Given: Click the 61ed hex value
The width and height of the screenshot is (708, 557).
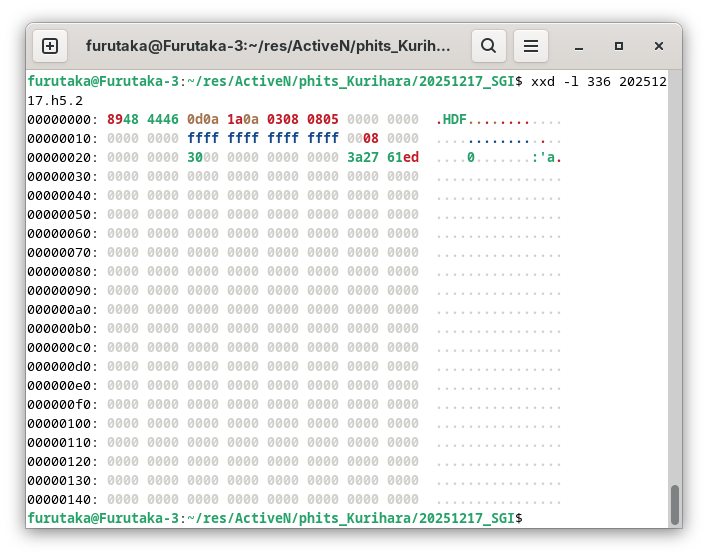Looking at the screenshot, I should pos(403,157).
